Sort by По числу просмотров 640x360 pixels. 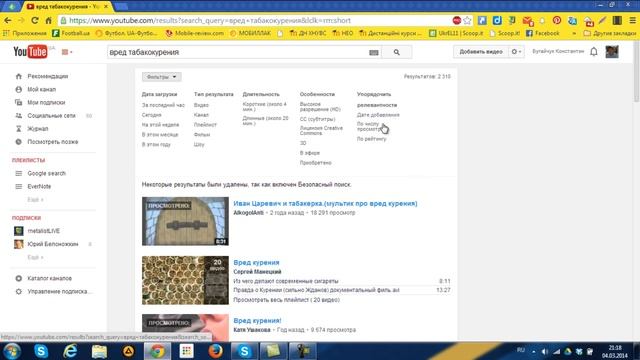click(369, 127)
